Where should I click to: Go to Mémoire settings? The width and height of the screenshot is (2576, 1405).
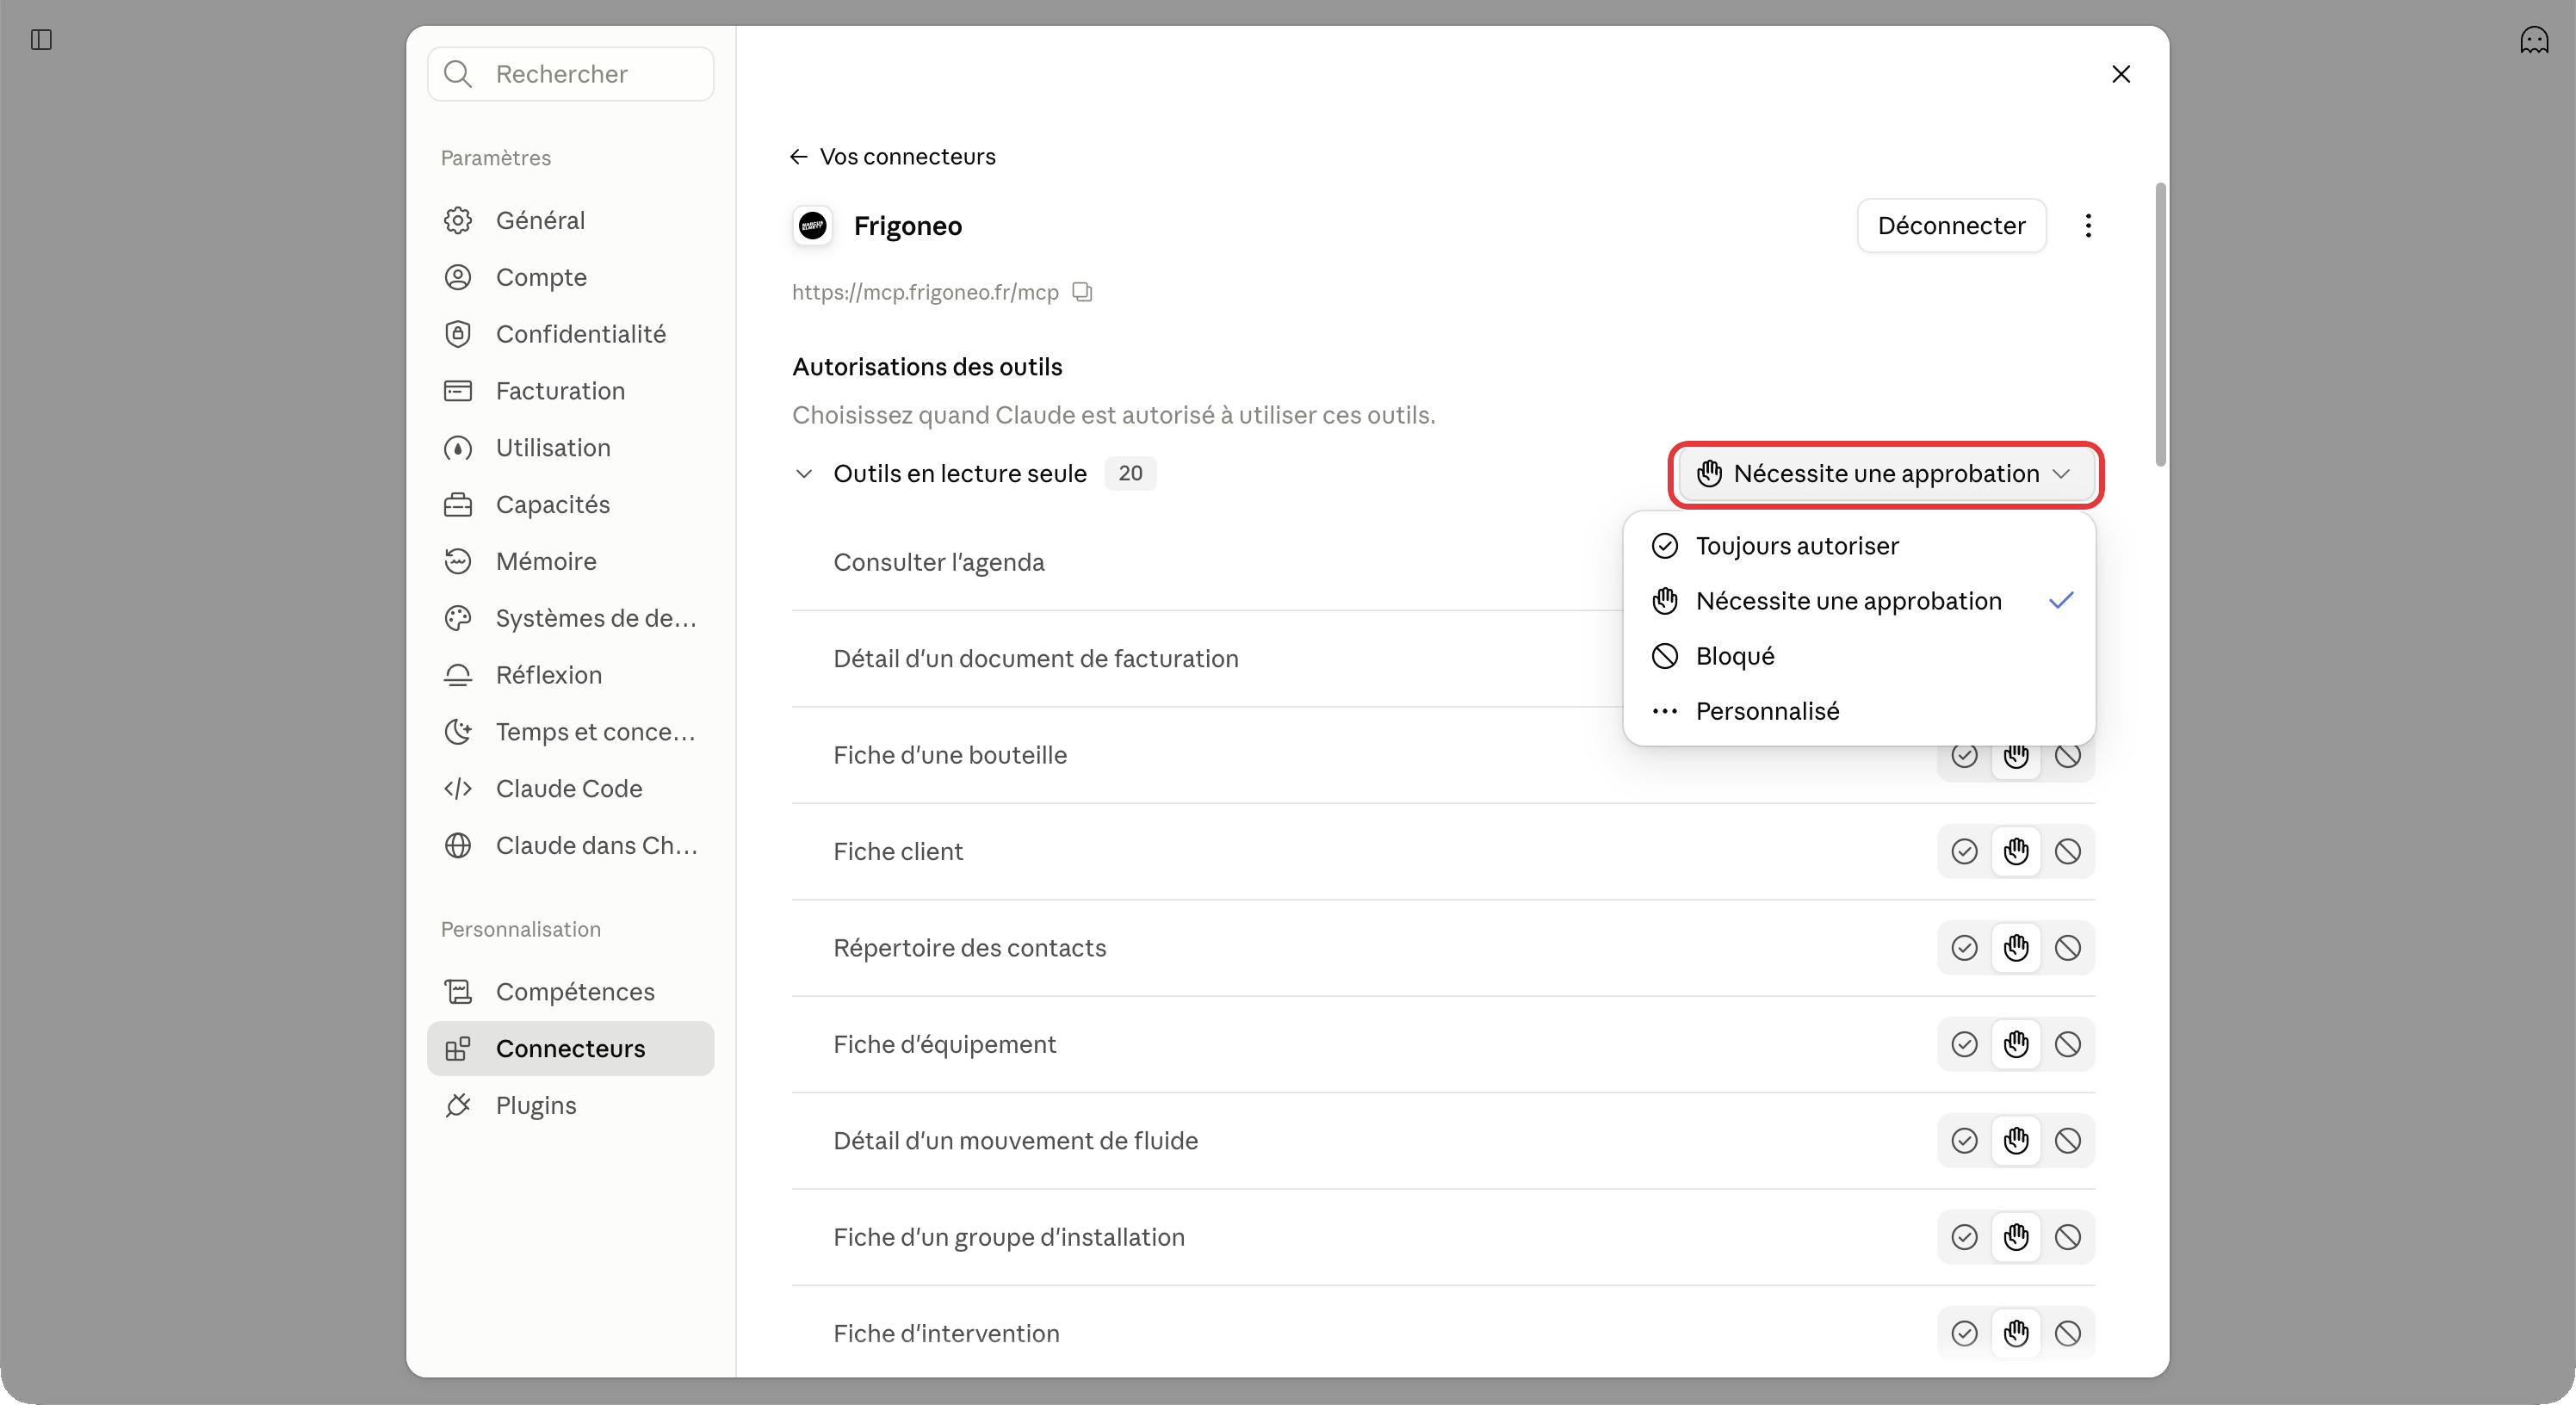coord(571,562)
